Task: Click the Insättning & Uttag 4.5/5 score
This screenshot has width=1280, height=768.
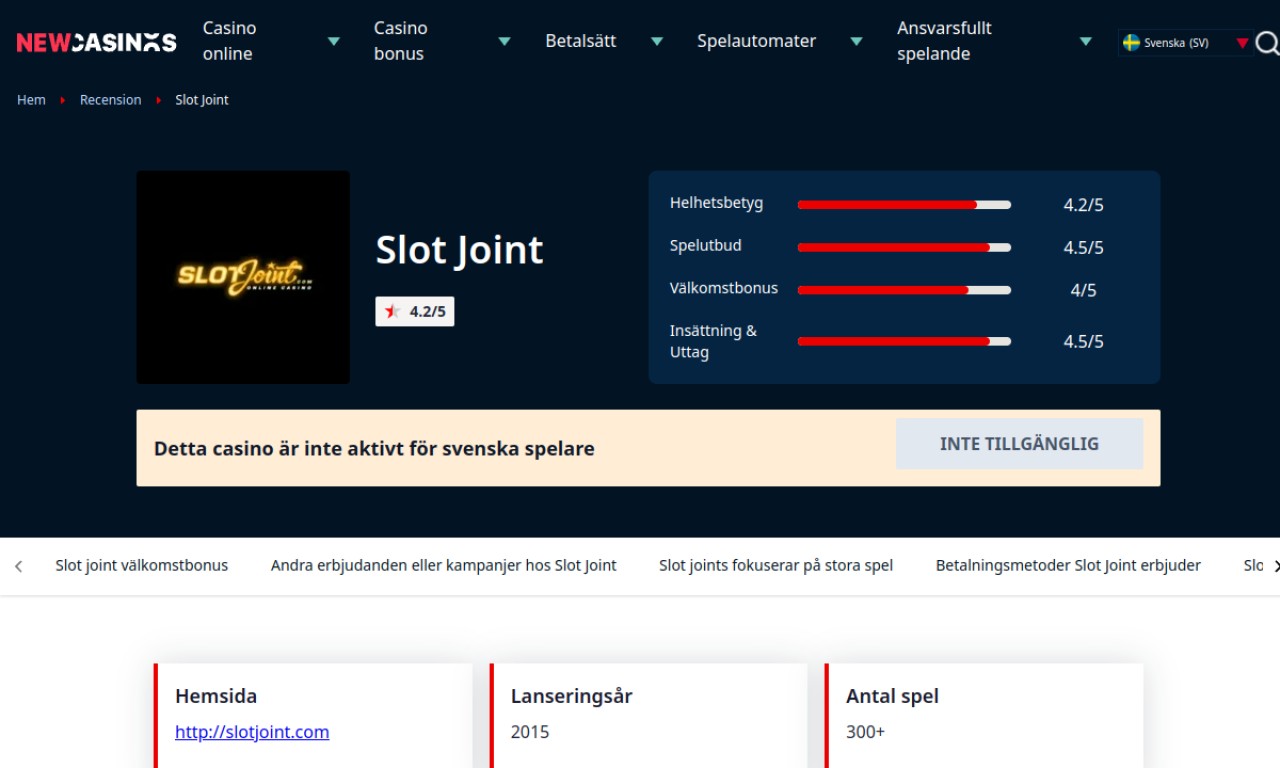Action: (x=1083, y=342)
